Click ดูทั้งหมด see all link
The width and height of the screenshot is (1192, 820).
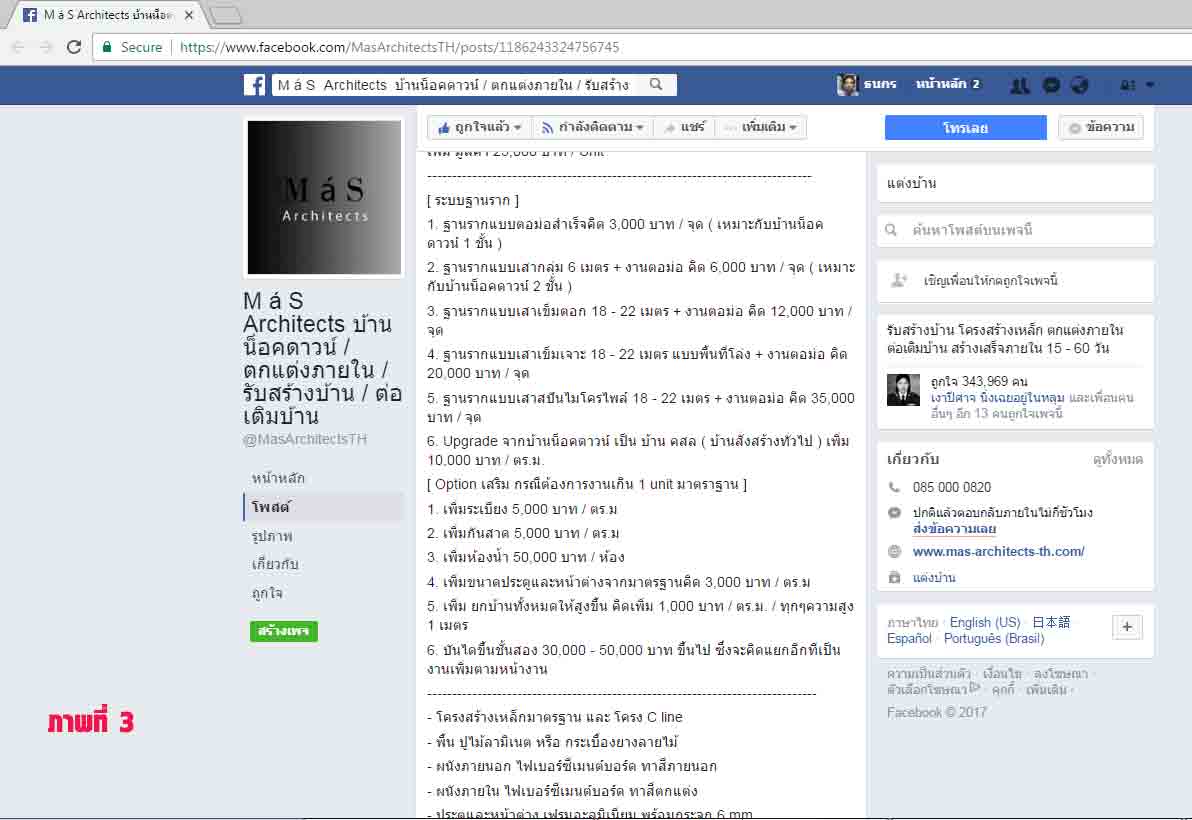pos(1118,460)
